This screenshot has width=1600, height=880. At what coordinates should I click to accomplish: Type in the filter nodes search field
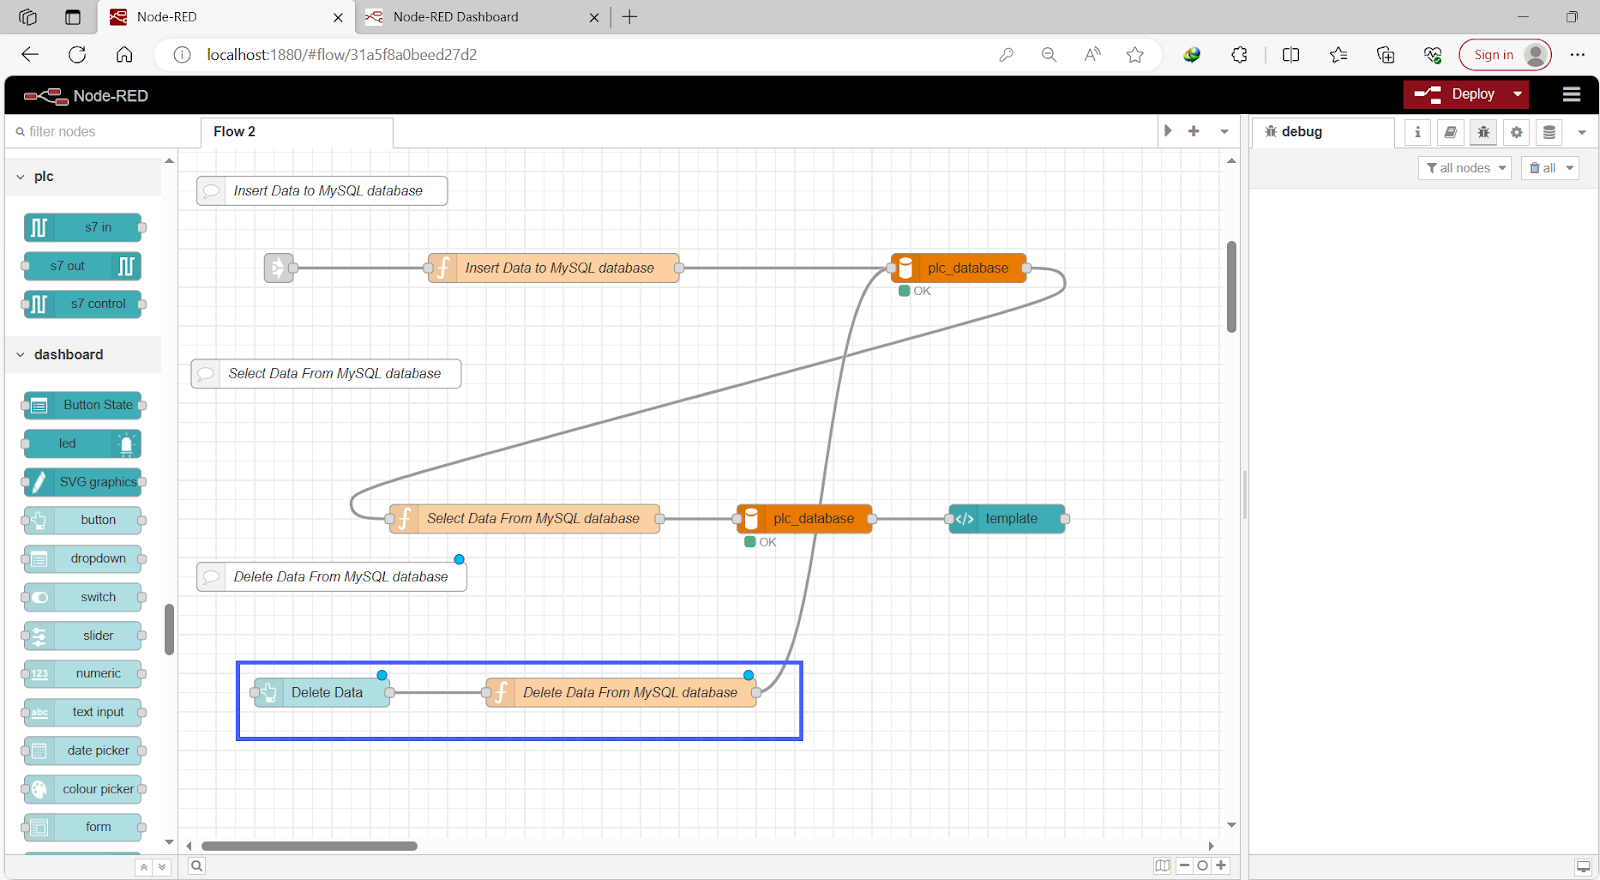[x=100, y=131]
